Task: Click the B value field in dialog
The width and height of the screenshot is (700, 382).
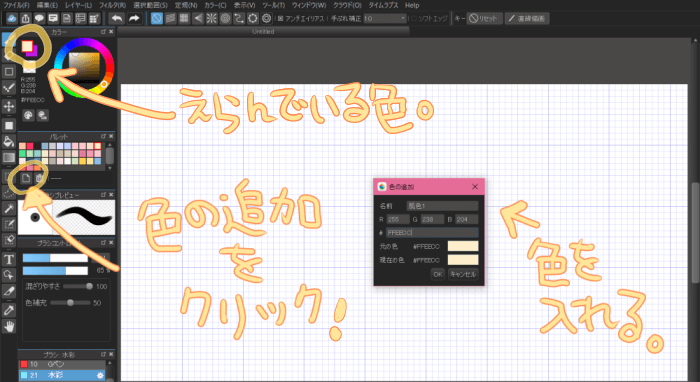Action: (467, 219)
